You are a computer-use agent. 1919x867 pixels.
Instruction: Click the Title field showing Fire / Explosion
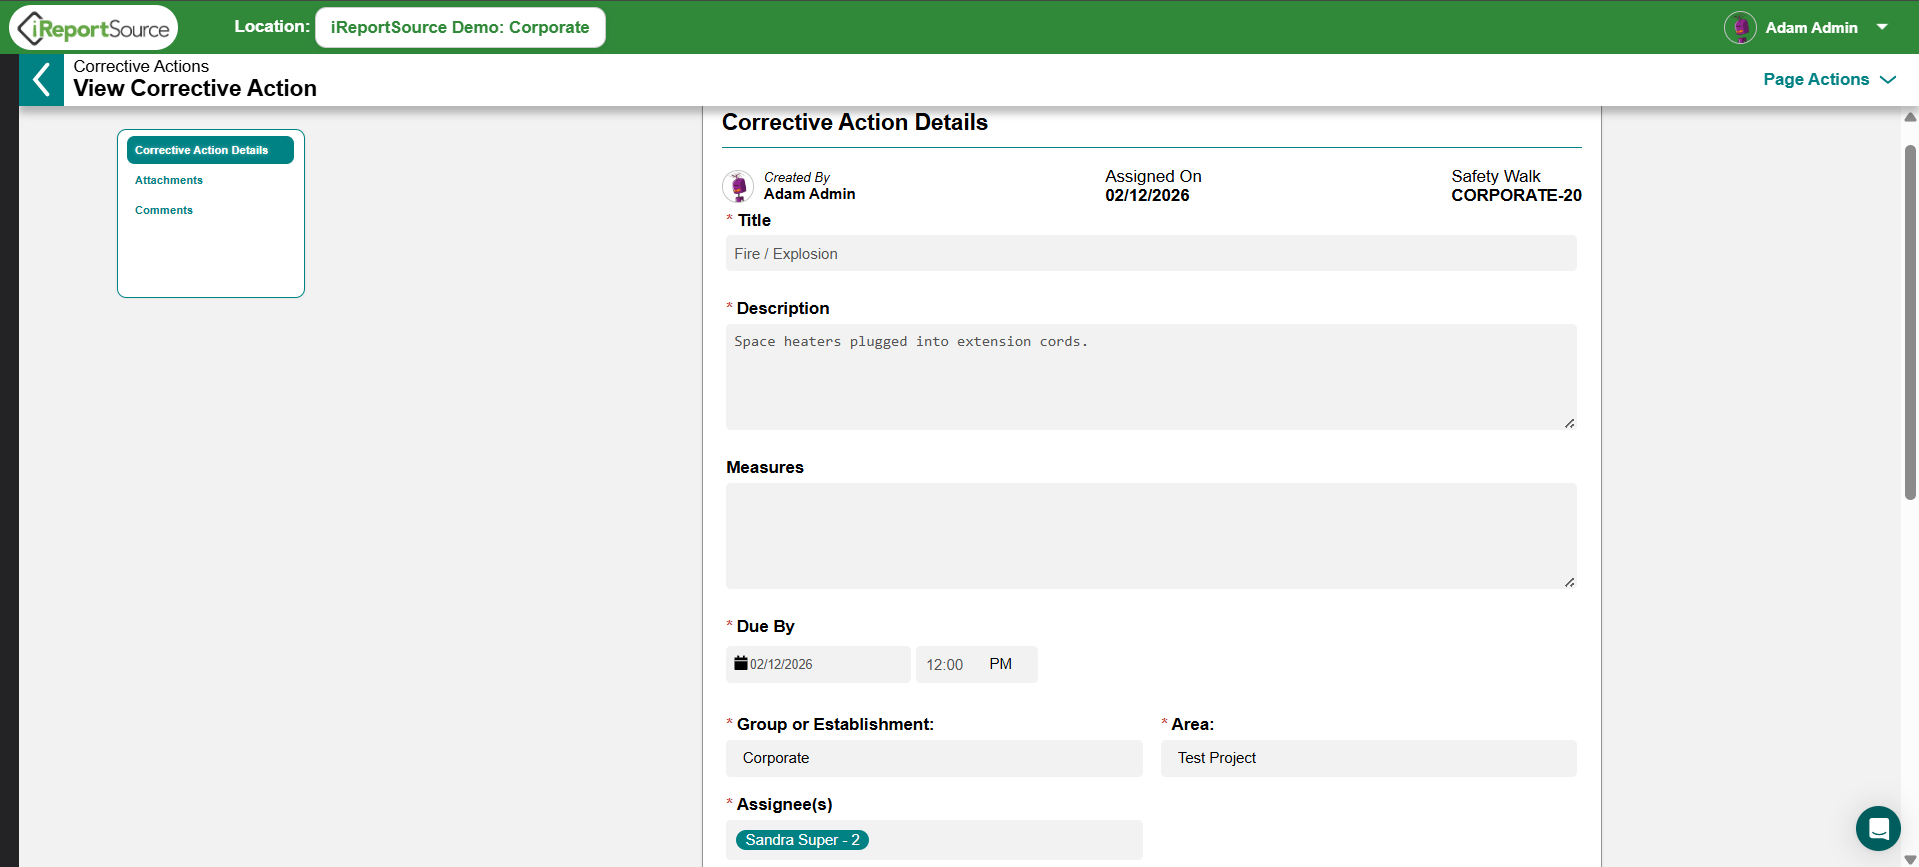tap(1151, 254)
